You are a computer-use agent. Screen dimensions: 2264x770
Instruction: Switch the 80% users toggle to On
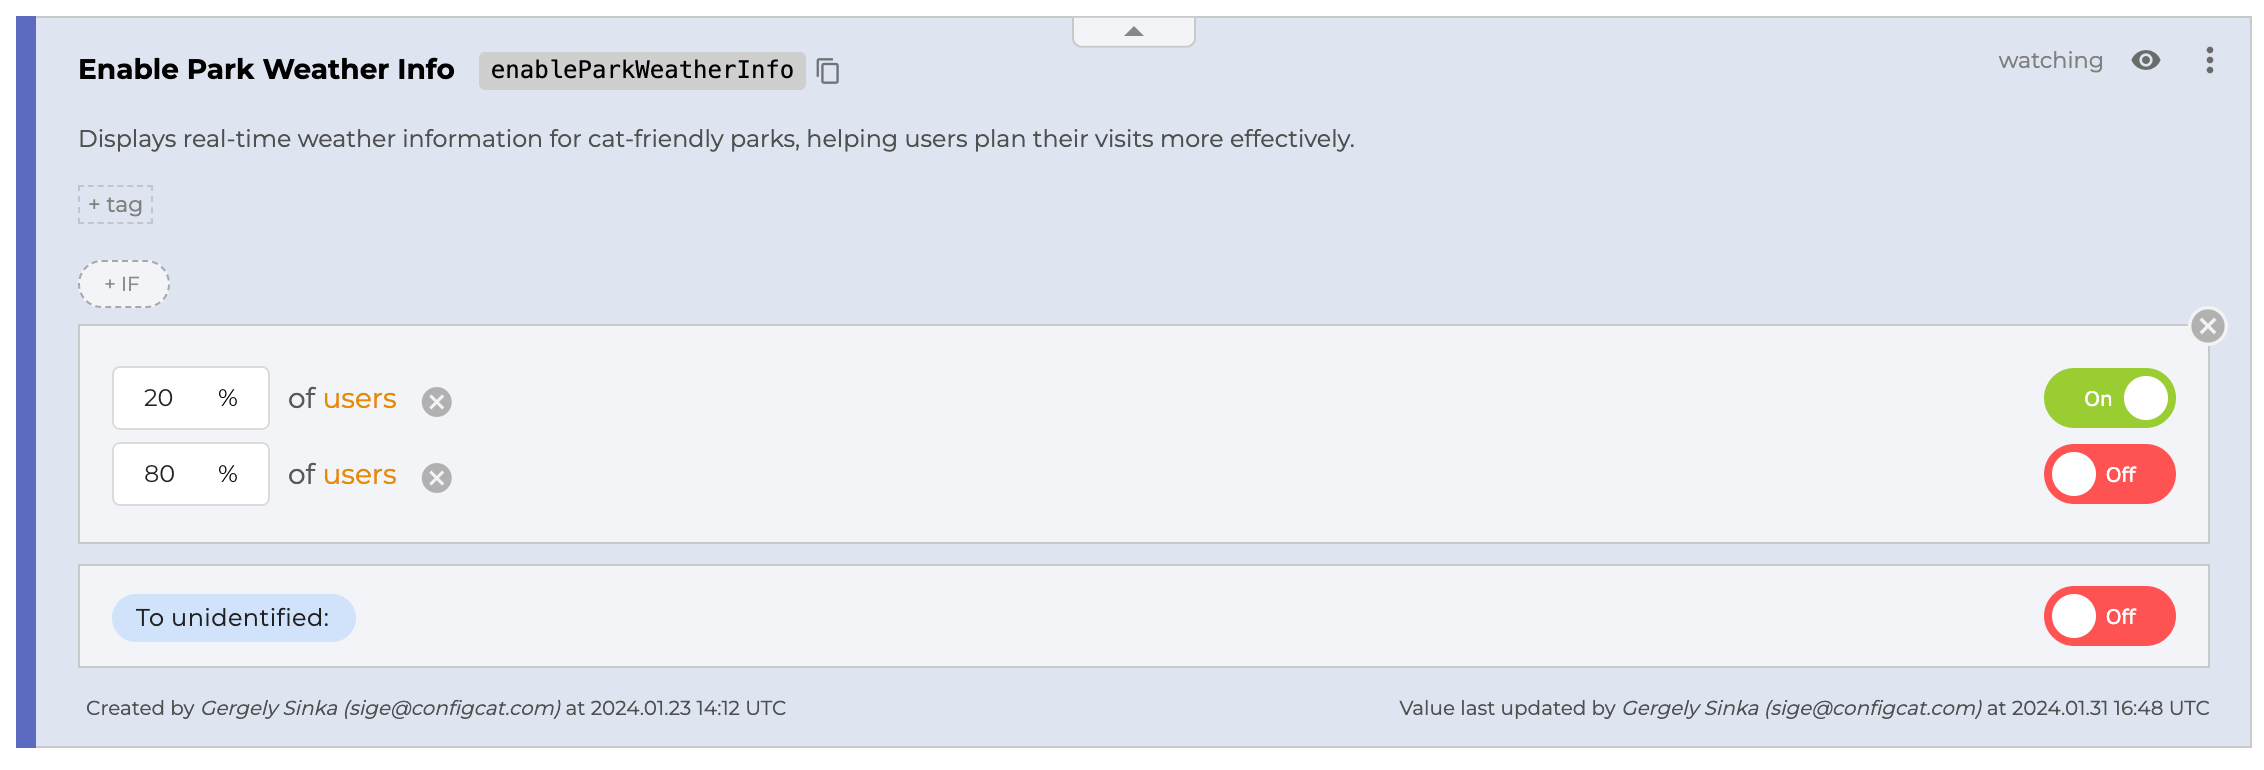tap(2109, 474)
